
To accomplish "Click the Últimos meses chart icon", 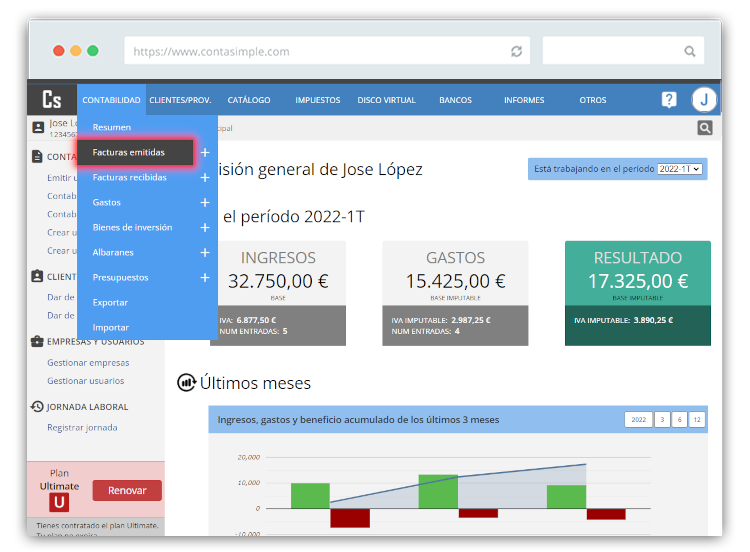I will (187, 383).
